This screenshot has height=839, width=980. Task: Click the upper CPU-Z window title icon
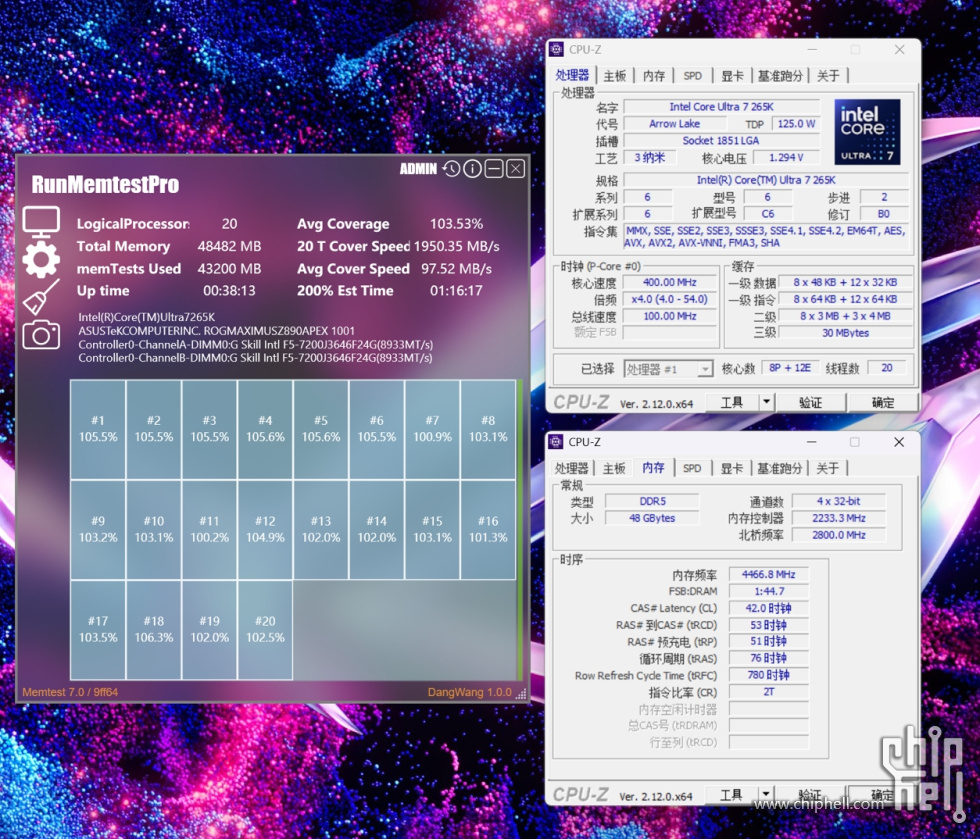pyautogui.click(x=556, y=49)
